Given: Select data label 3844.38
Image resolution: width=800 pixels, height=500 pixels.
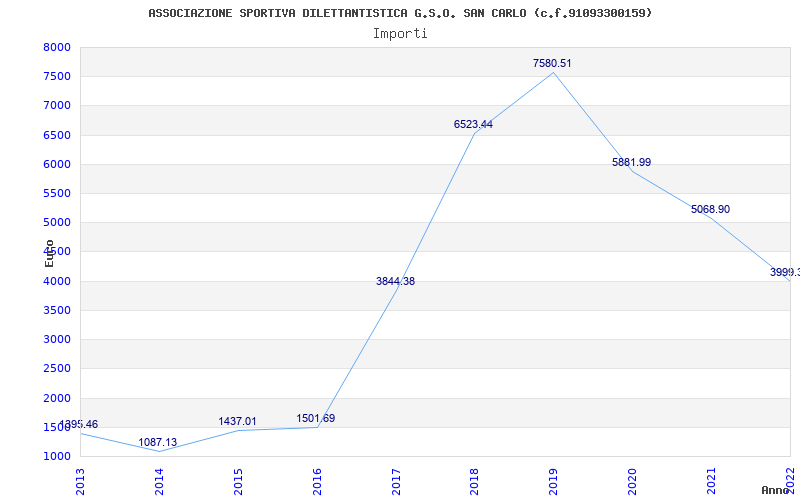Looking at the screenshot, I should 395,281.
